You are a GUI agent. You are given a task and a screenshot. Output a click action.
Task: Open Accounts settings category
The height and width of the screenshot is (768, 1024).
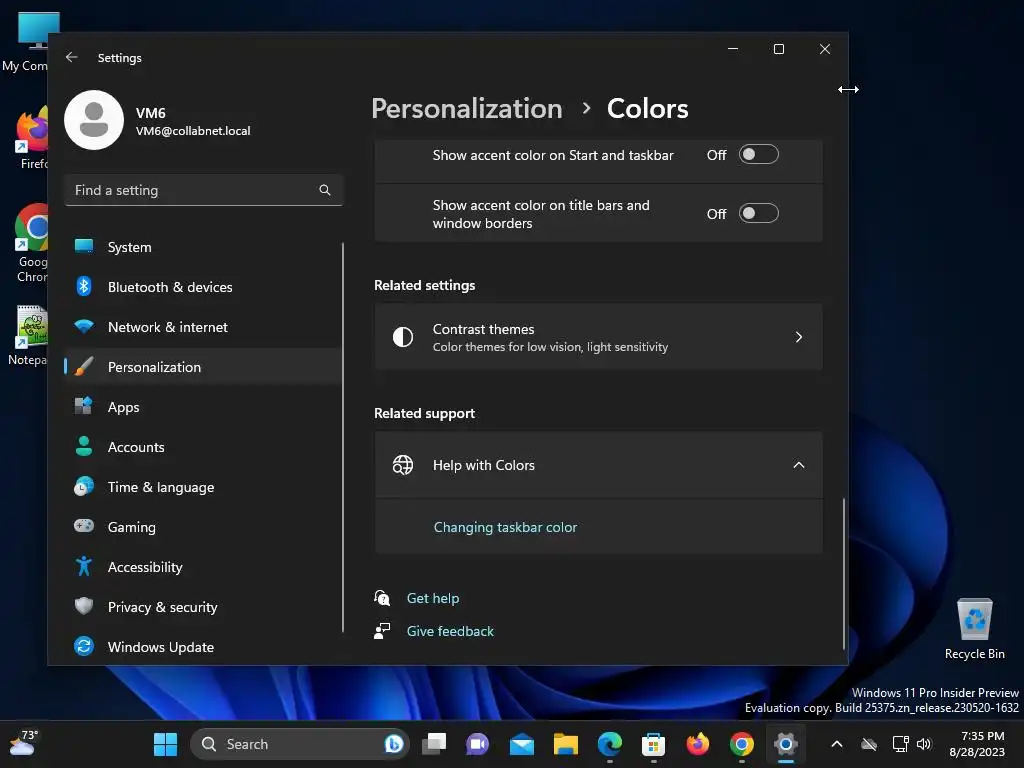pyautogui.click(x=202, y=447)
